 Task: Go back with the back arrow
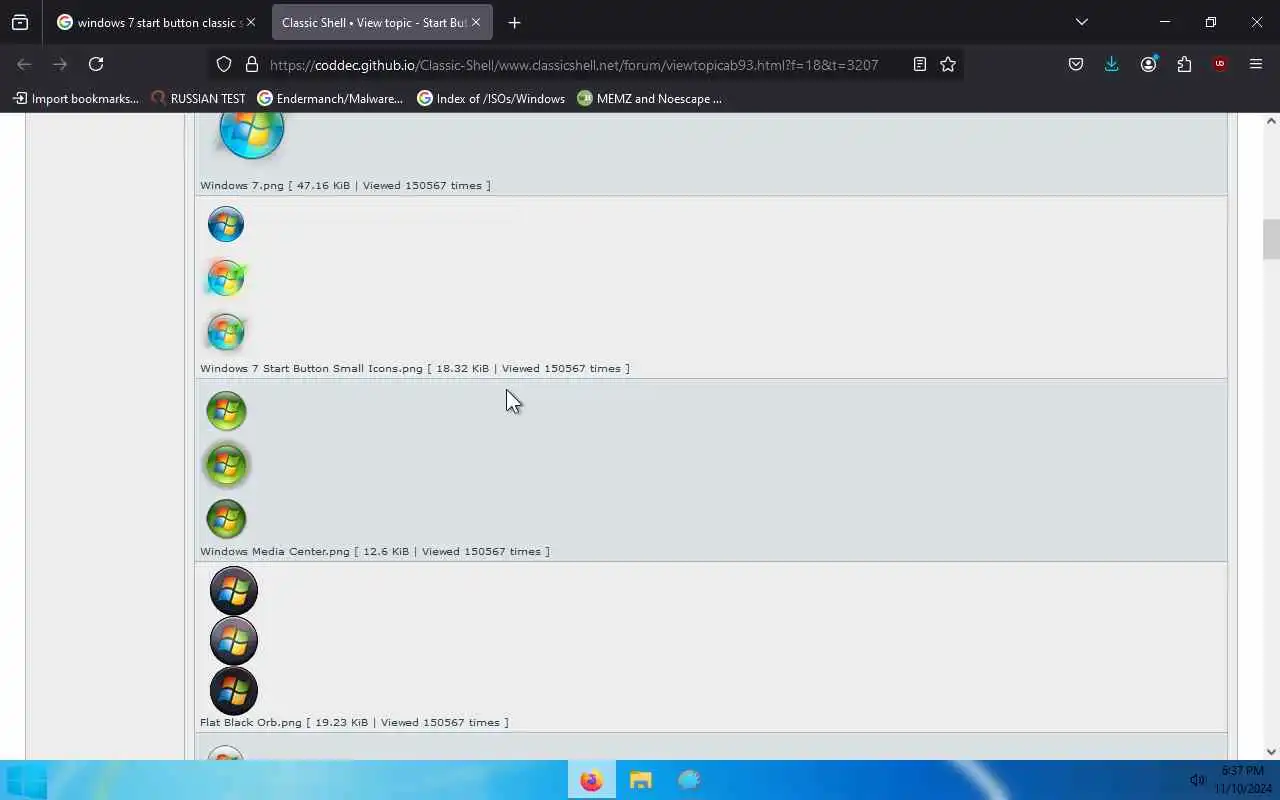click(24, 64)
